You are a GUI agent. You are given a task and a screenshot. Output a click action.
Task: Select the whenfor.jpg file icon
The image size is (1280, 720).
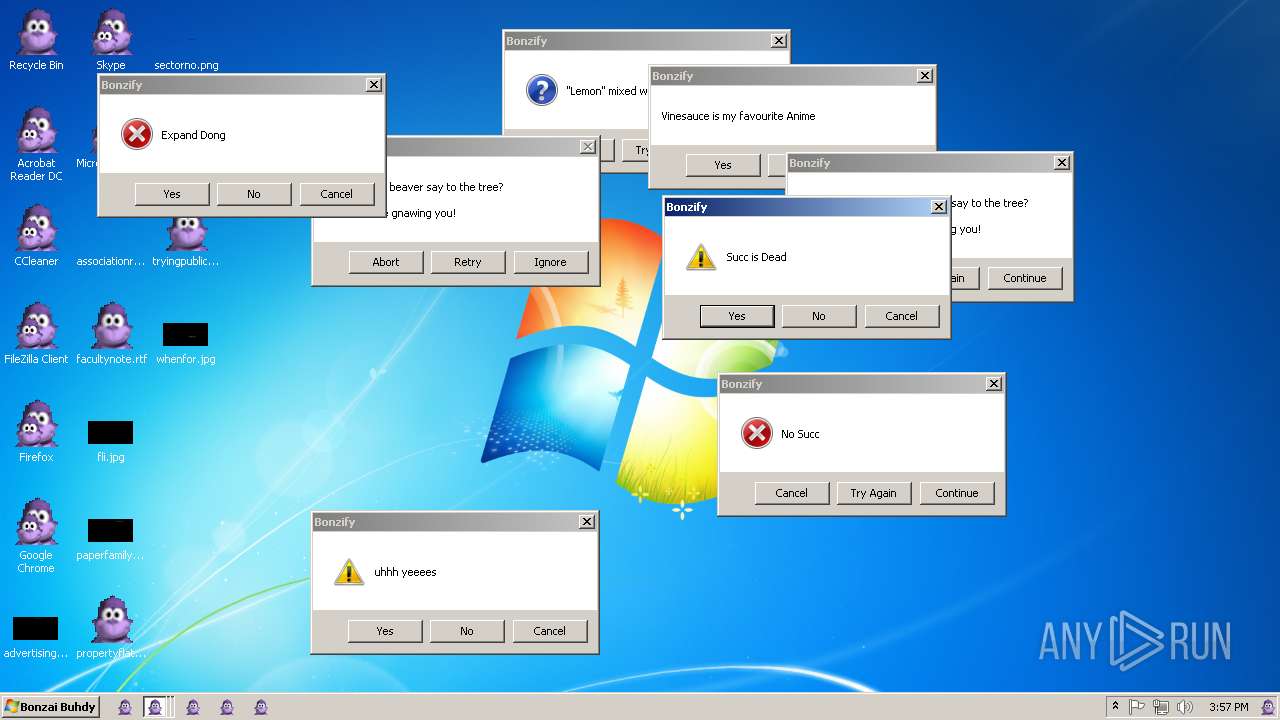click(185, 342)
